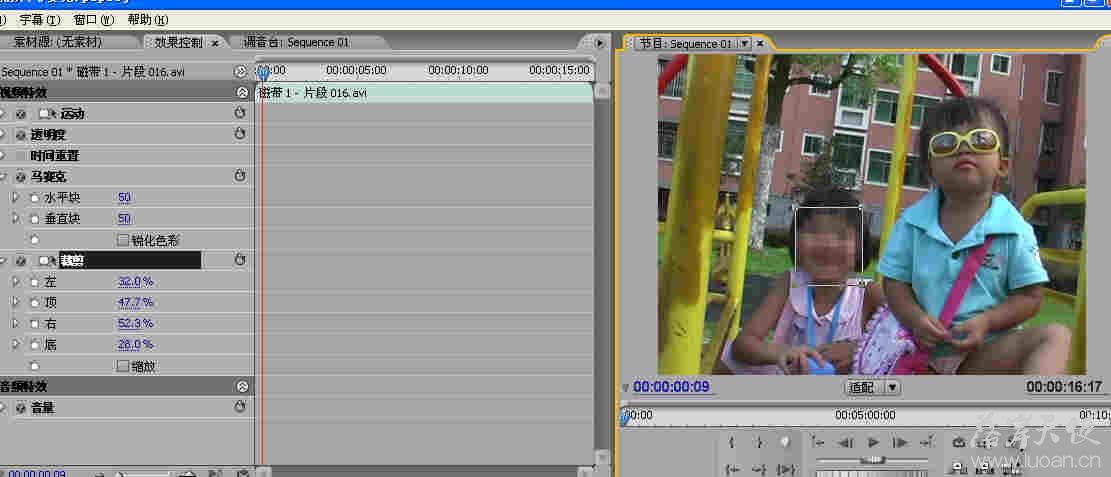Screen dimensions: 1111x477
Task: Reset the 运动 (Motion) effect
Action: (239, 113)
